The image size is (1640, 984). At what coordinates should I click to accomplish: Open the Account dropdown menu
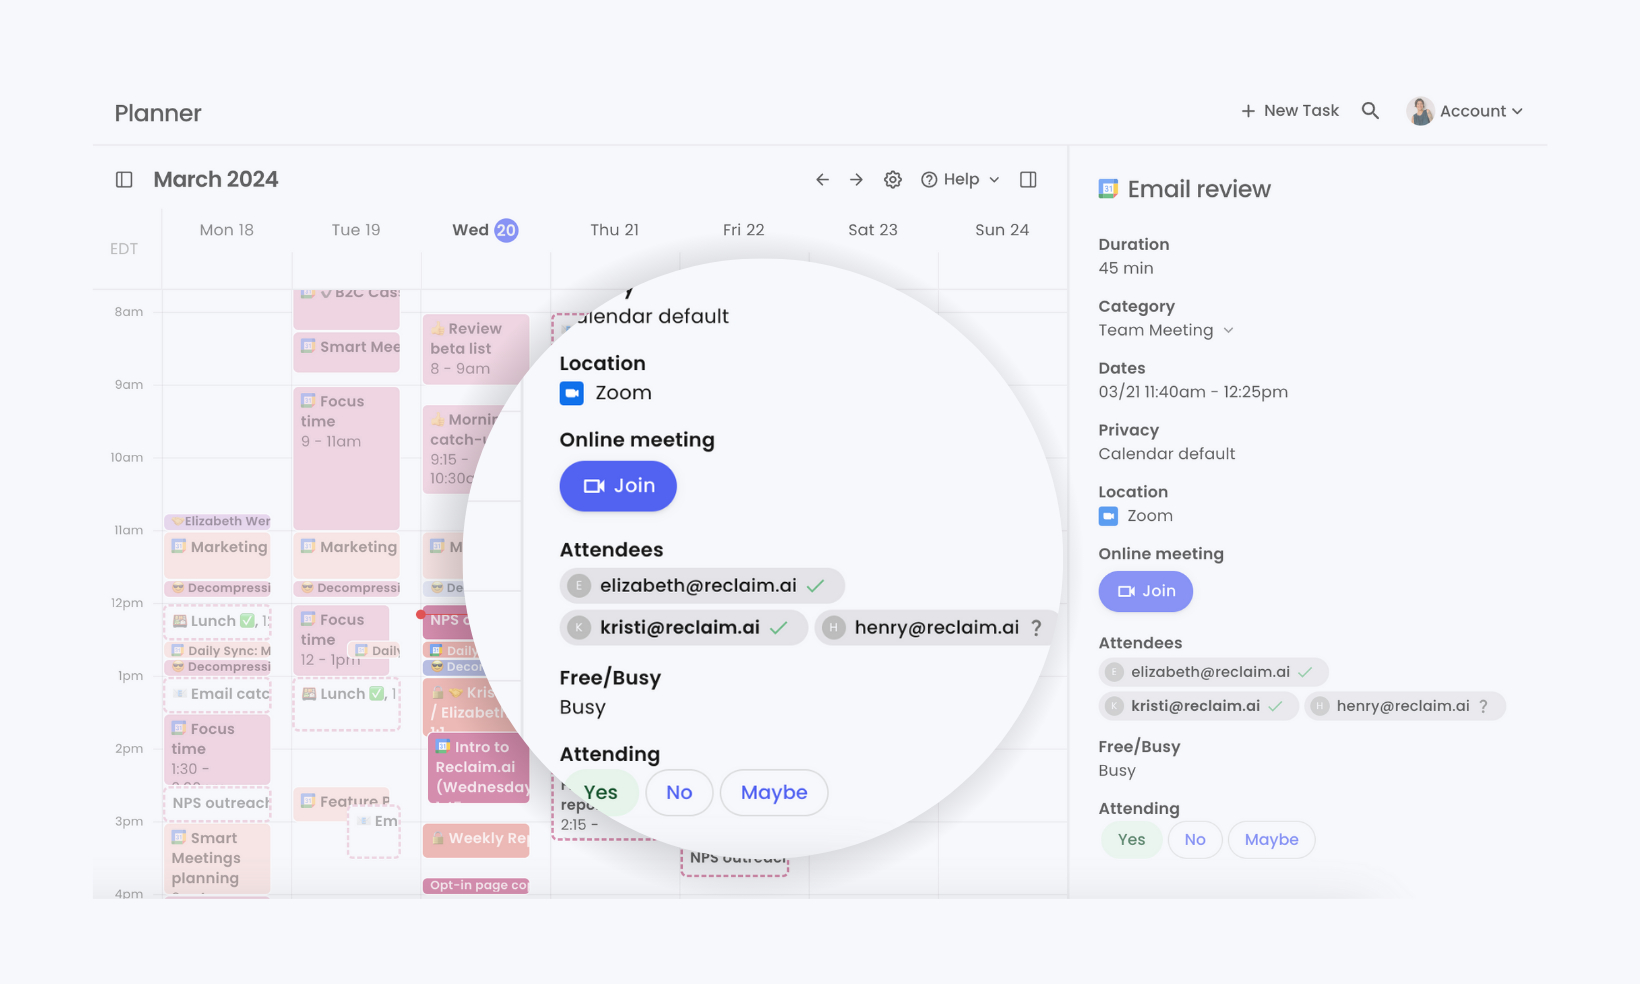[x=1480, y=111]
